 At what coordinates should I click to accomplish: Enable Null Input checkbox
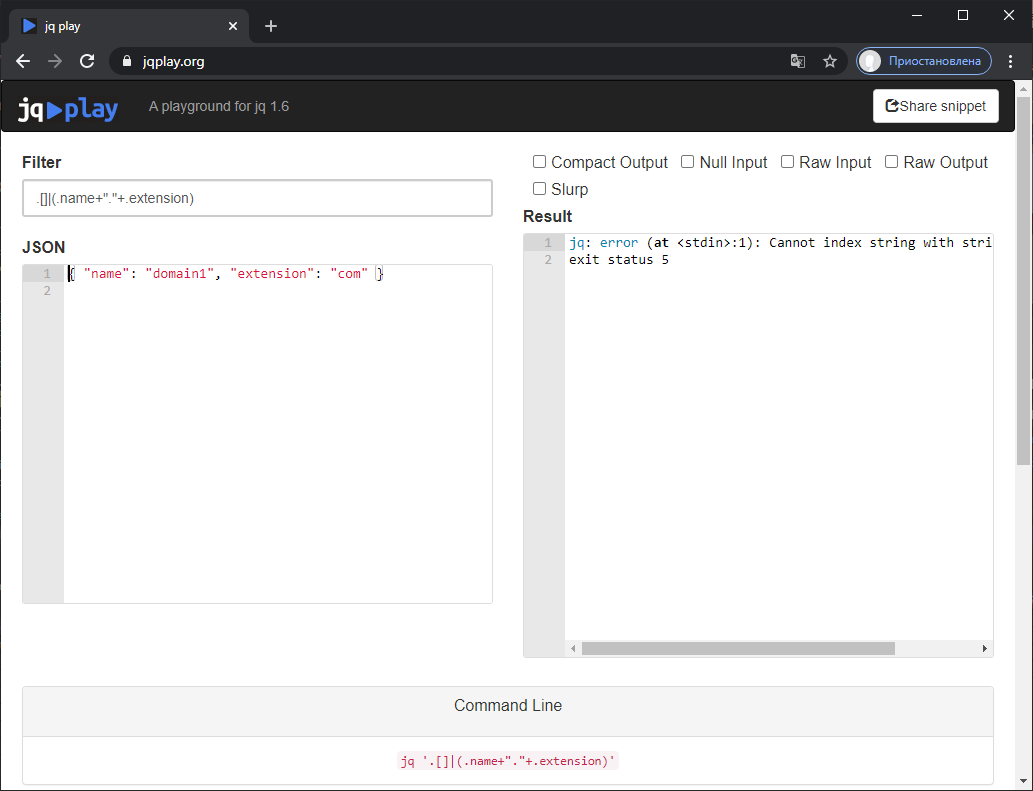[x=688, y=162]
